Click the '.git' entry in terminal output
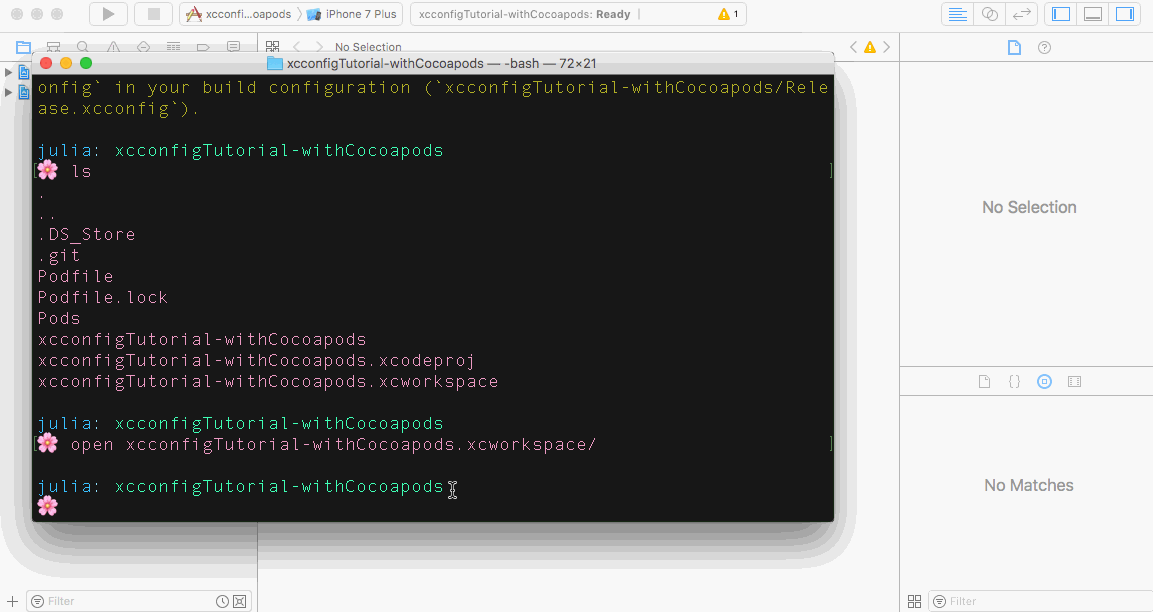This screenshot has width=1153, height=612. [59, 255]
